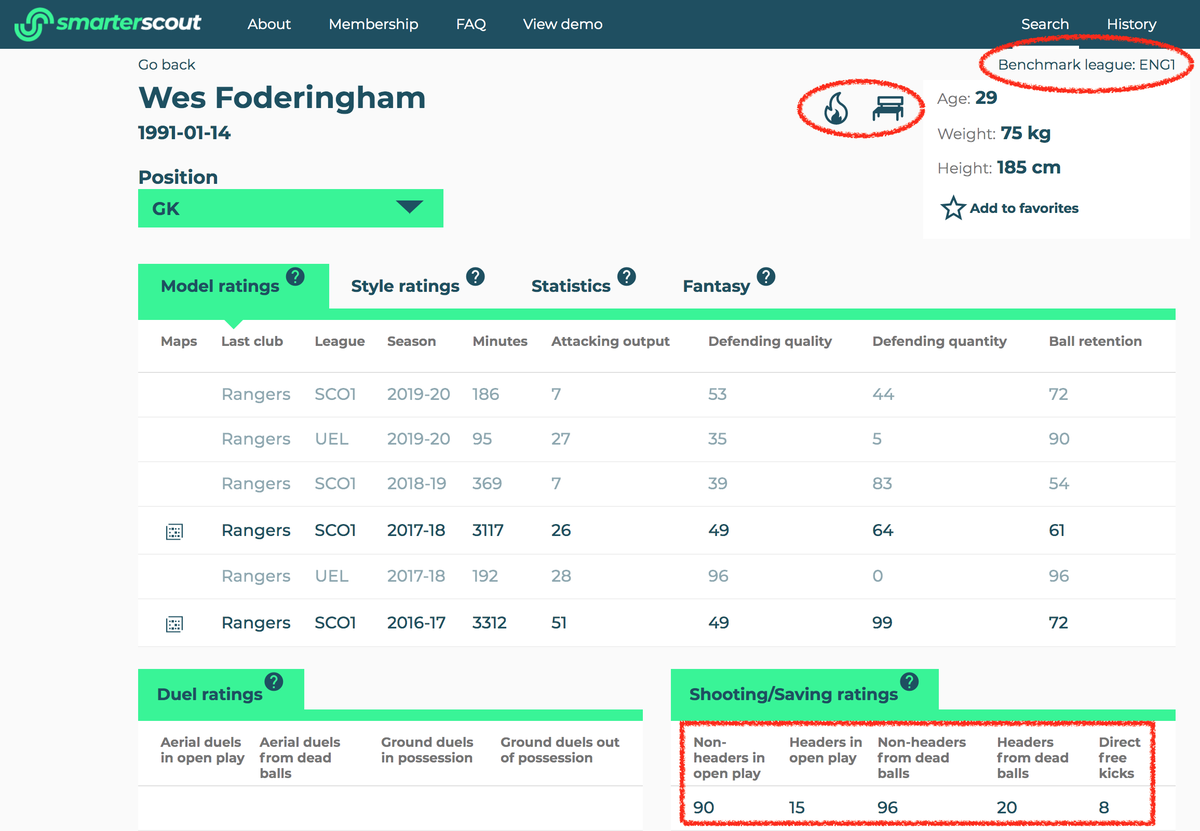The image size is (1200, 831).
Task: Click Headers from dead balls value 20
Action: click(x=1007, y=808)
